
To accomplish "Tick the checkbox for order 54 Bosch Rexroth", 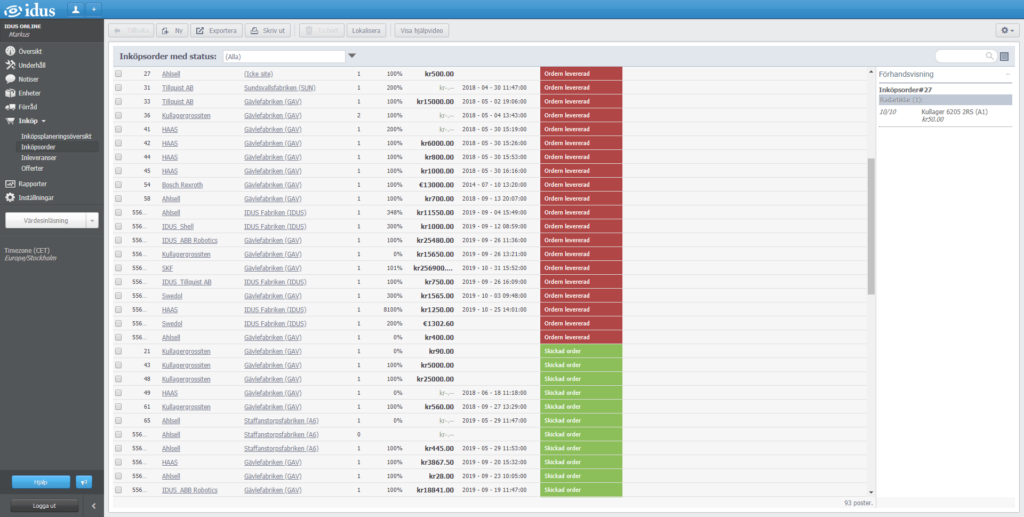I will click(118, 185).
